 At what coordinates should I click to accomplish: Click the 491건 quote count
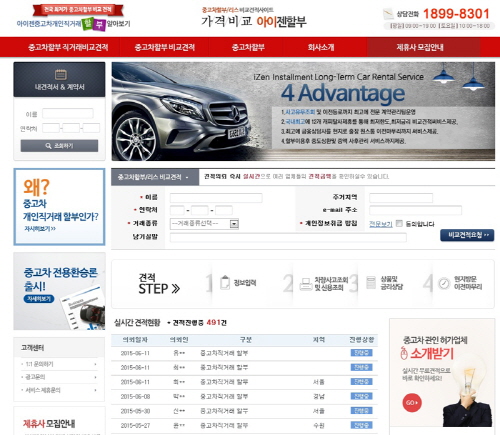216,322
